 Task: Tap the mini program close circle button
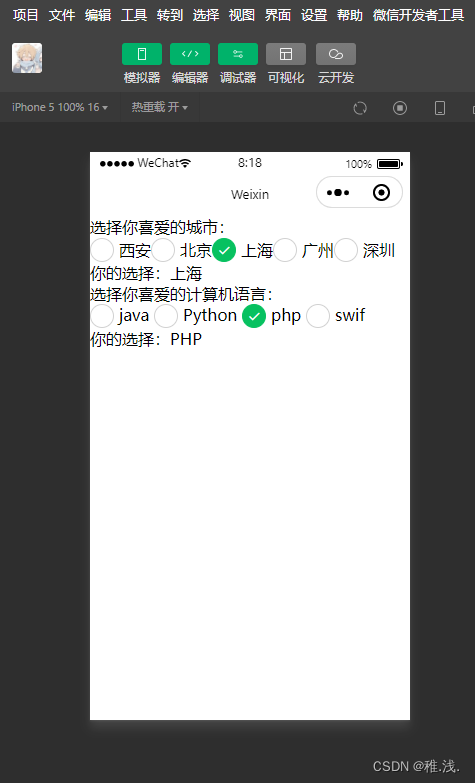click(382, 192)
